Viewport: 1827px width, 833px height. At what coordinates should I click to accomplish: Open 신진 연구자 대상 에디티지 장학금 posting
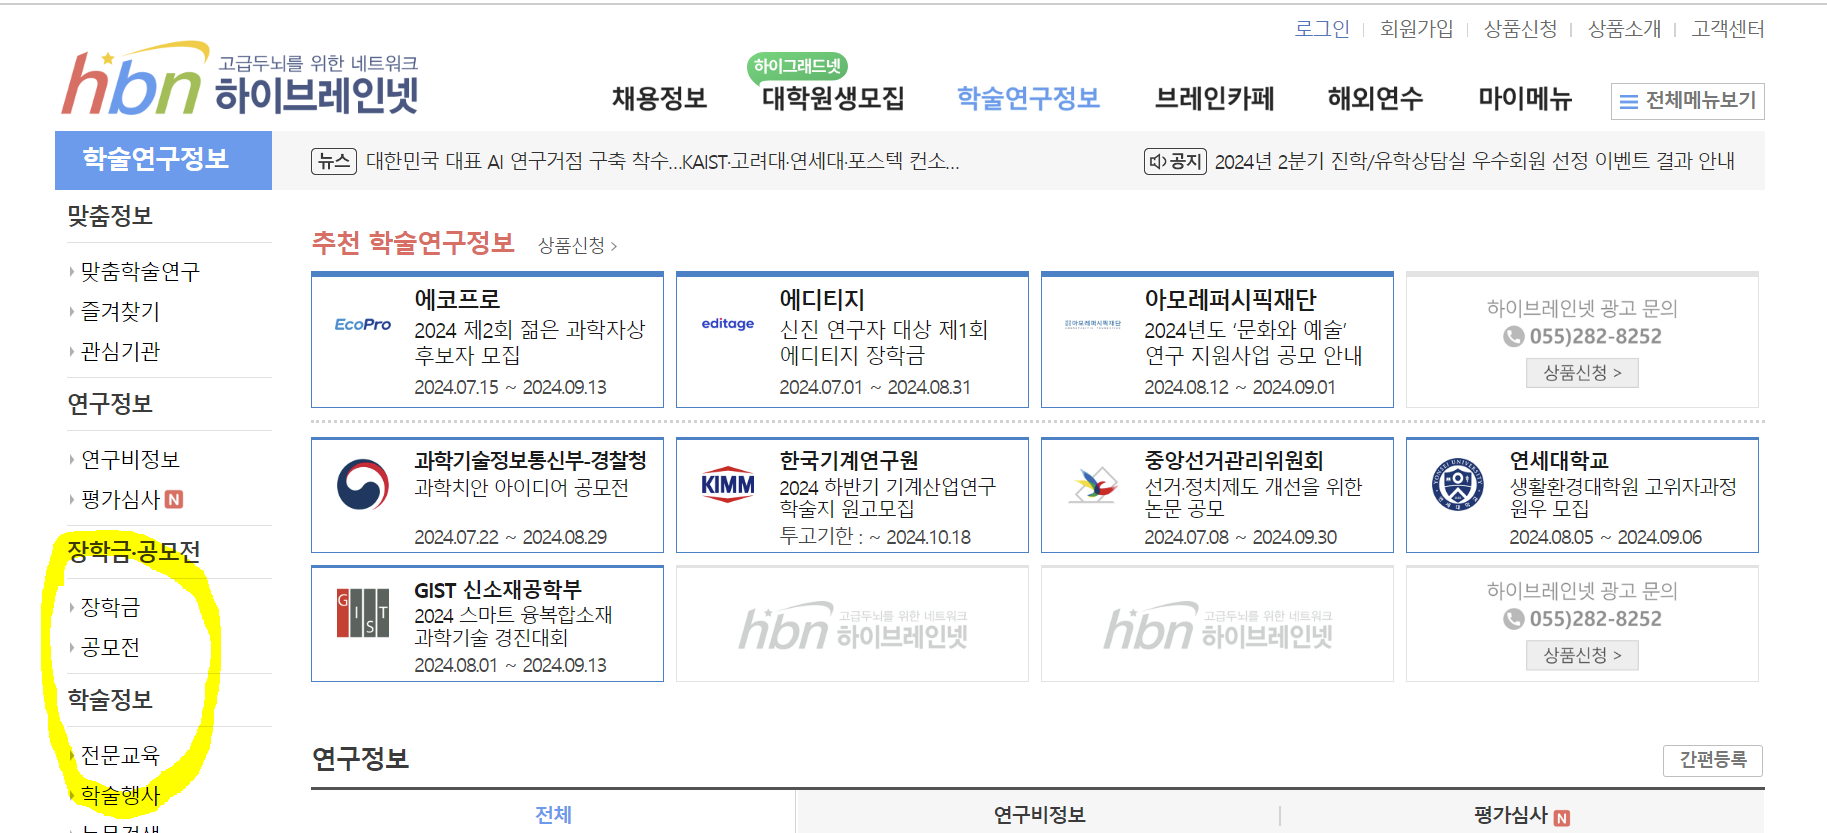pyautogui.click(x=884, y=342)
